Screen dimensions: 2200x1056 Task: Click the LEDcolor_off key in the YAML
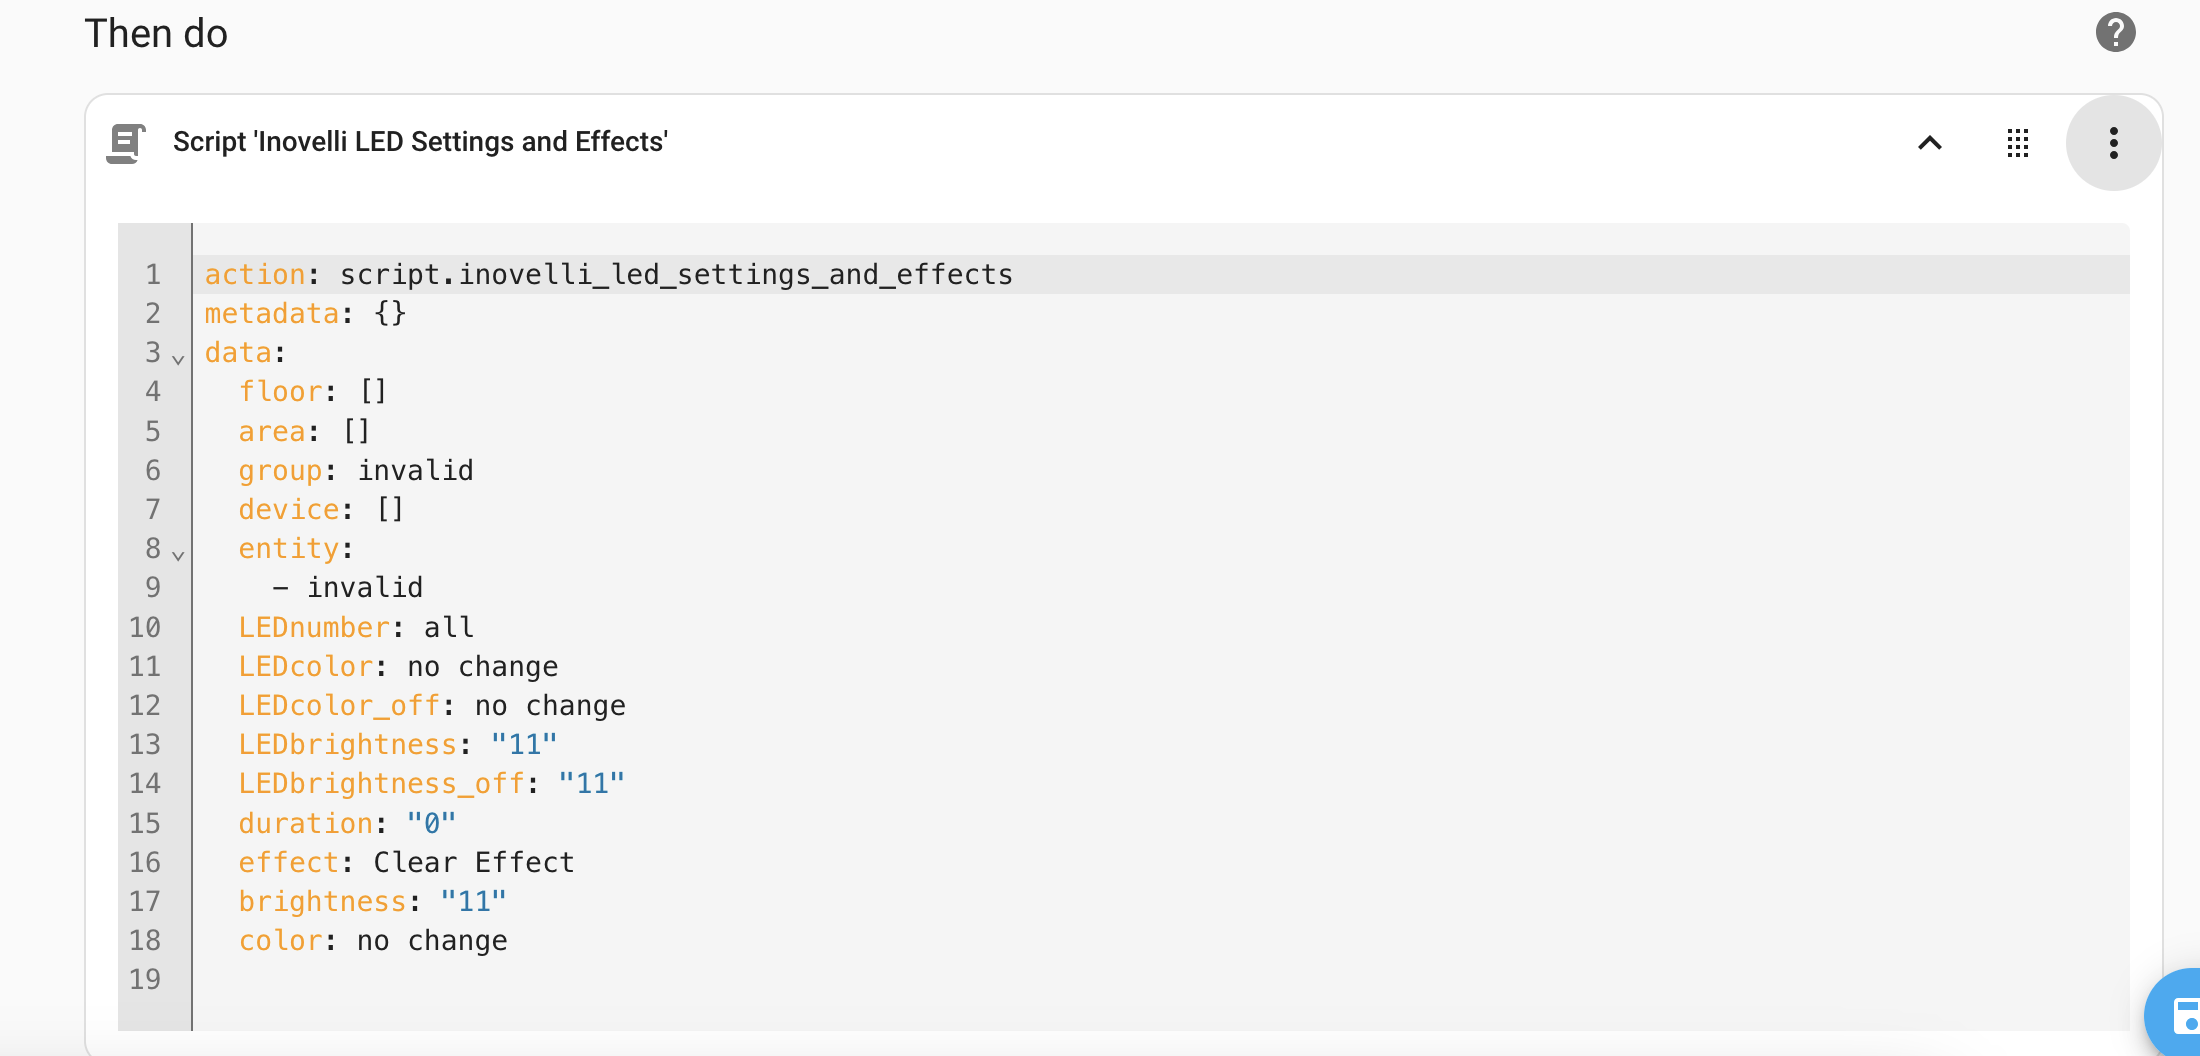(x=339, y=706)
